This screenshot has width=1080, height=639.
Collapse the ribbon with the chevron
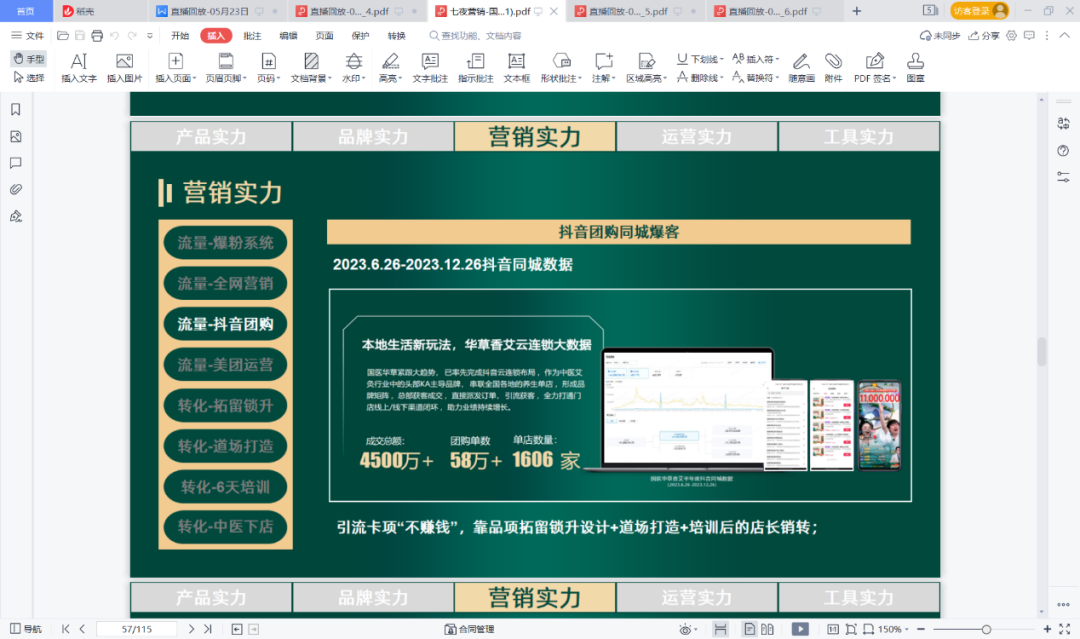(x=1065, y=36)
